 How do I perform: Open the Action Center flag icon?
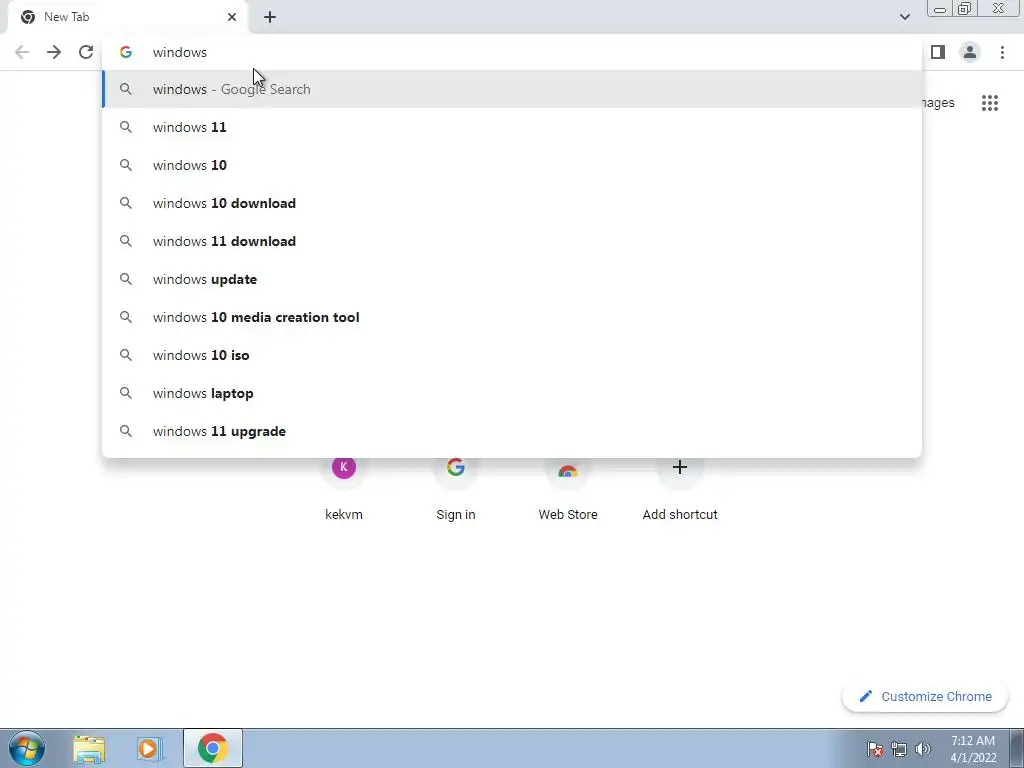tap(875, 749)
